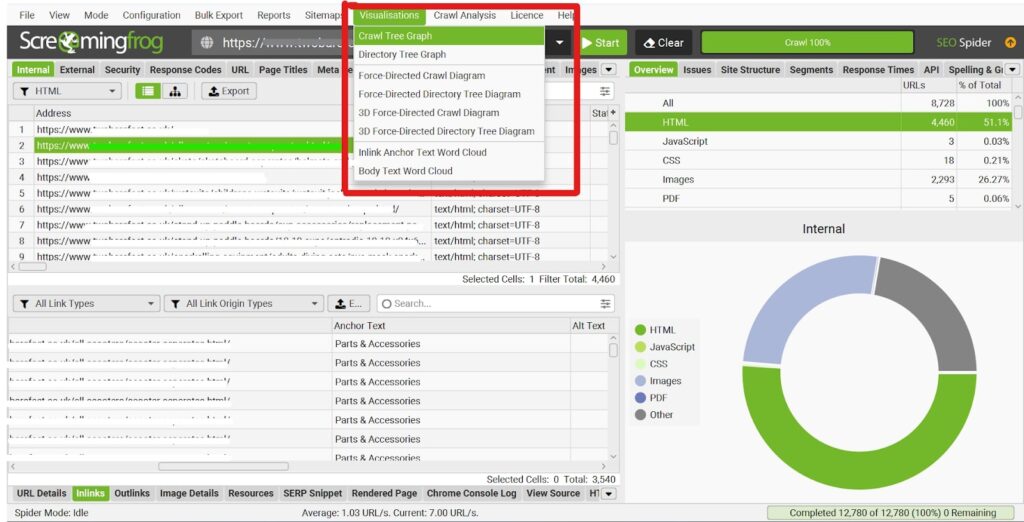Open the URL Details bottom tab
Image resolution: width=1024 pixels, height=522 pixels.
(x=41, y=494)
